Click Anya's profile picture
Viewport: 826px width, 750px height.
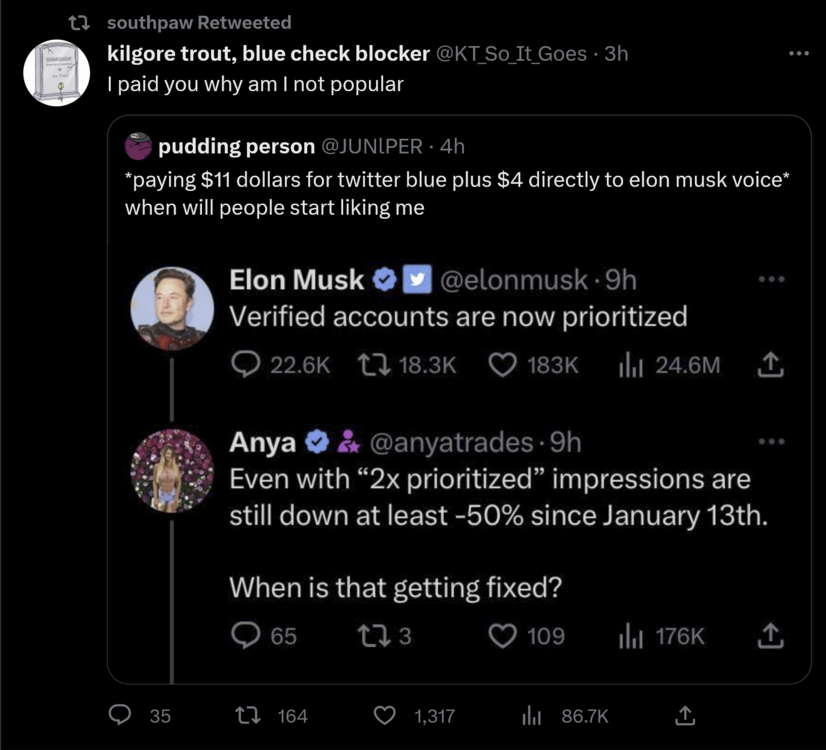coord(173,471)
